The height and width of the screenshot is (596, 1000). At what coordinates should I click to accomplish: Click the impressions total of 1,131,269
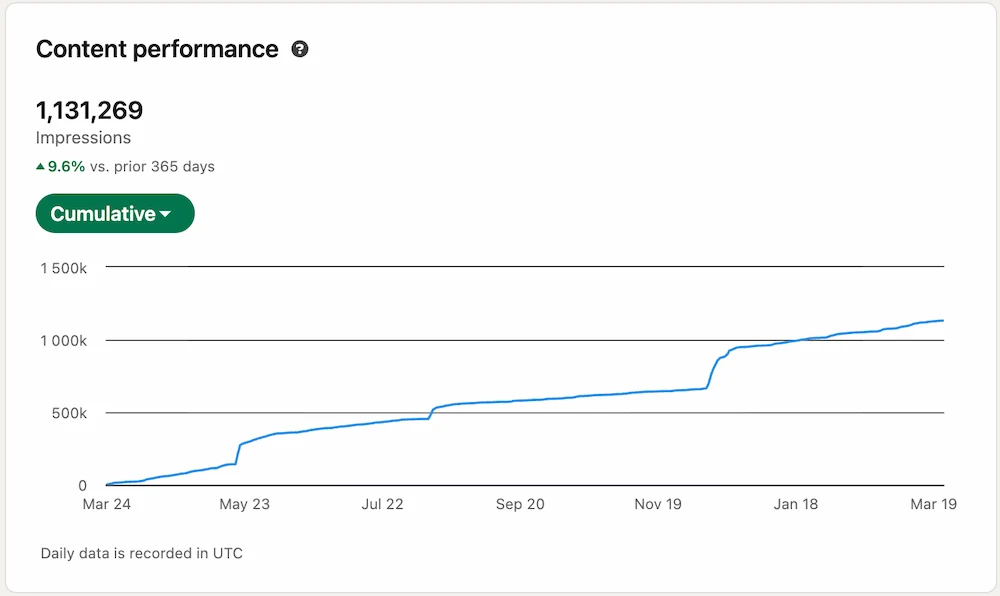coord(90,110)
